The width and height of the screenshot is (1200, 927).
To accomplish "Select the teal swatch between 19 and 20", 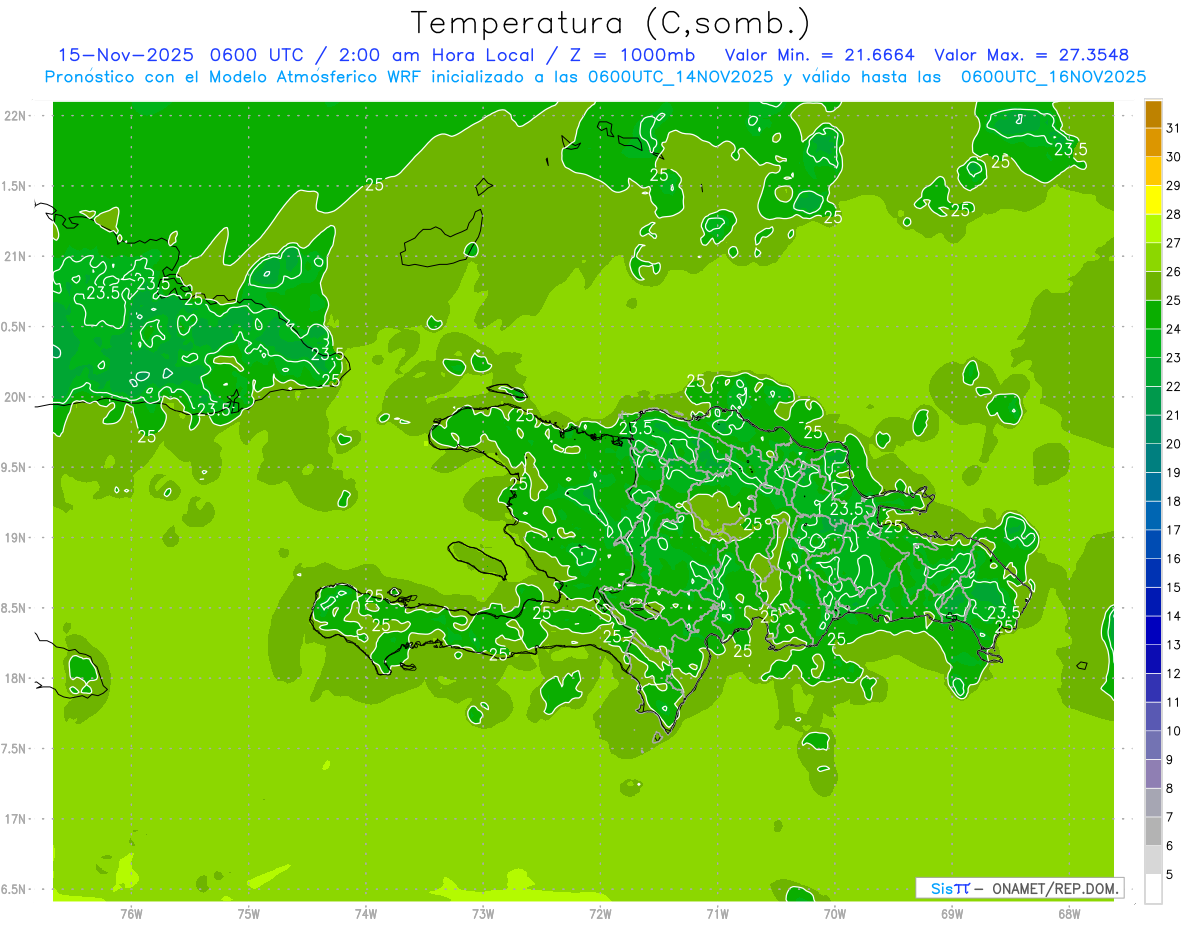I will 1153,458.
